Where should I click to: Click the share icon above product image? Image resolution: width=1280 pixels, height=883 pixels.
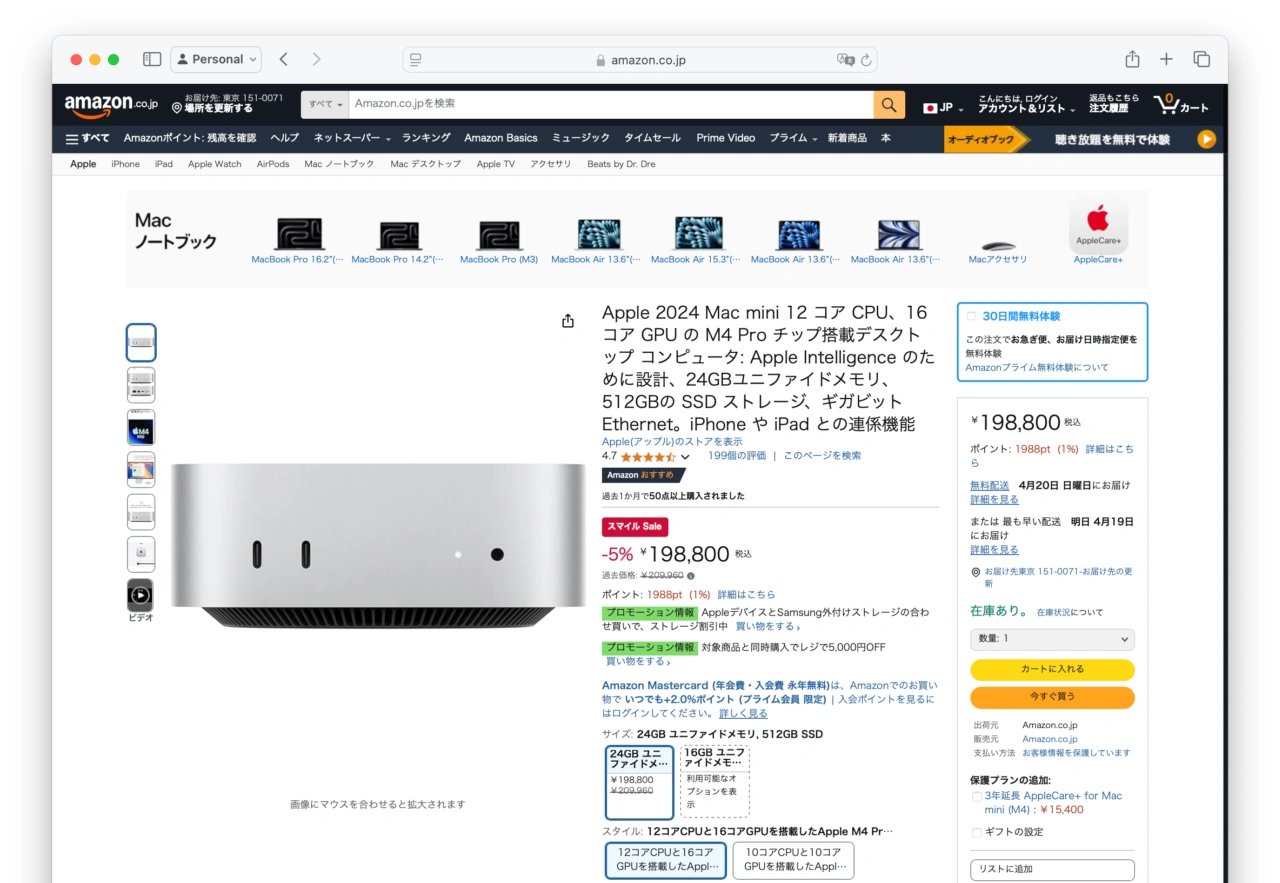point(568,321)
